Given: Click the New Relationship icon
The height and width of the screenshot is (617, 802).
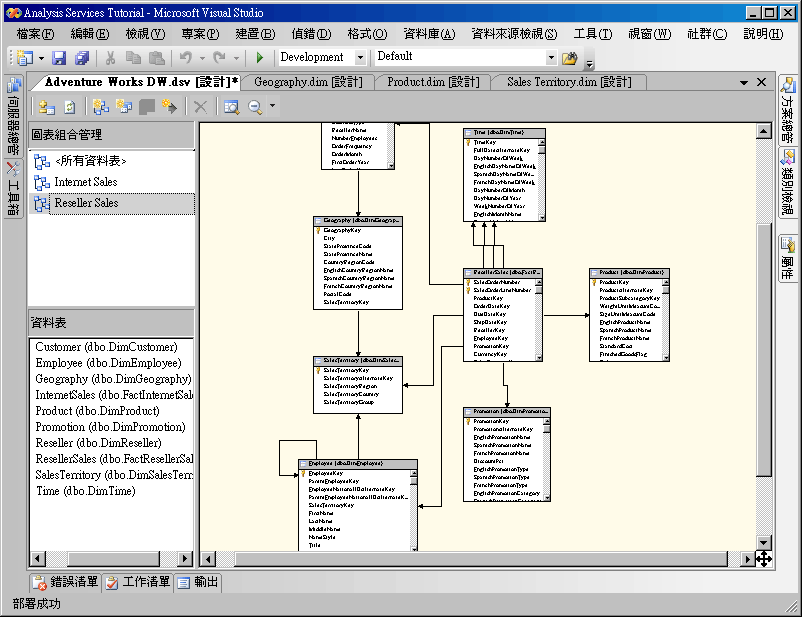Looking at the screenshot, I should pos(169,106).
